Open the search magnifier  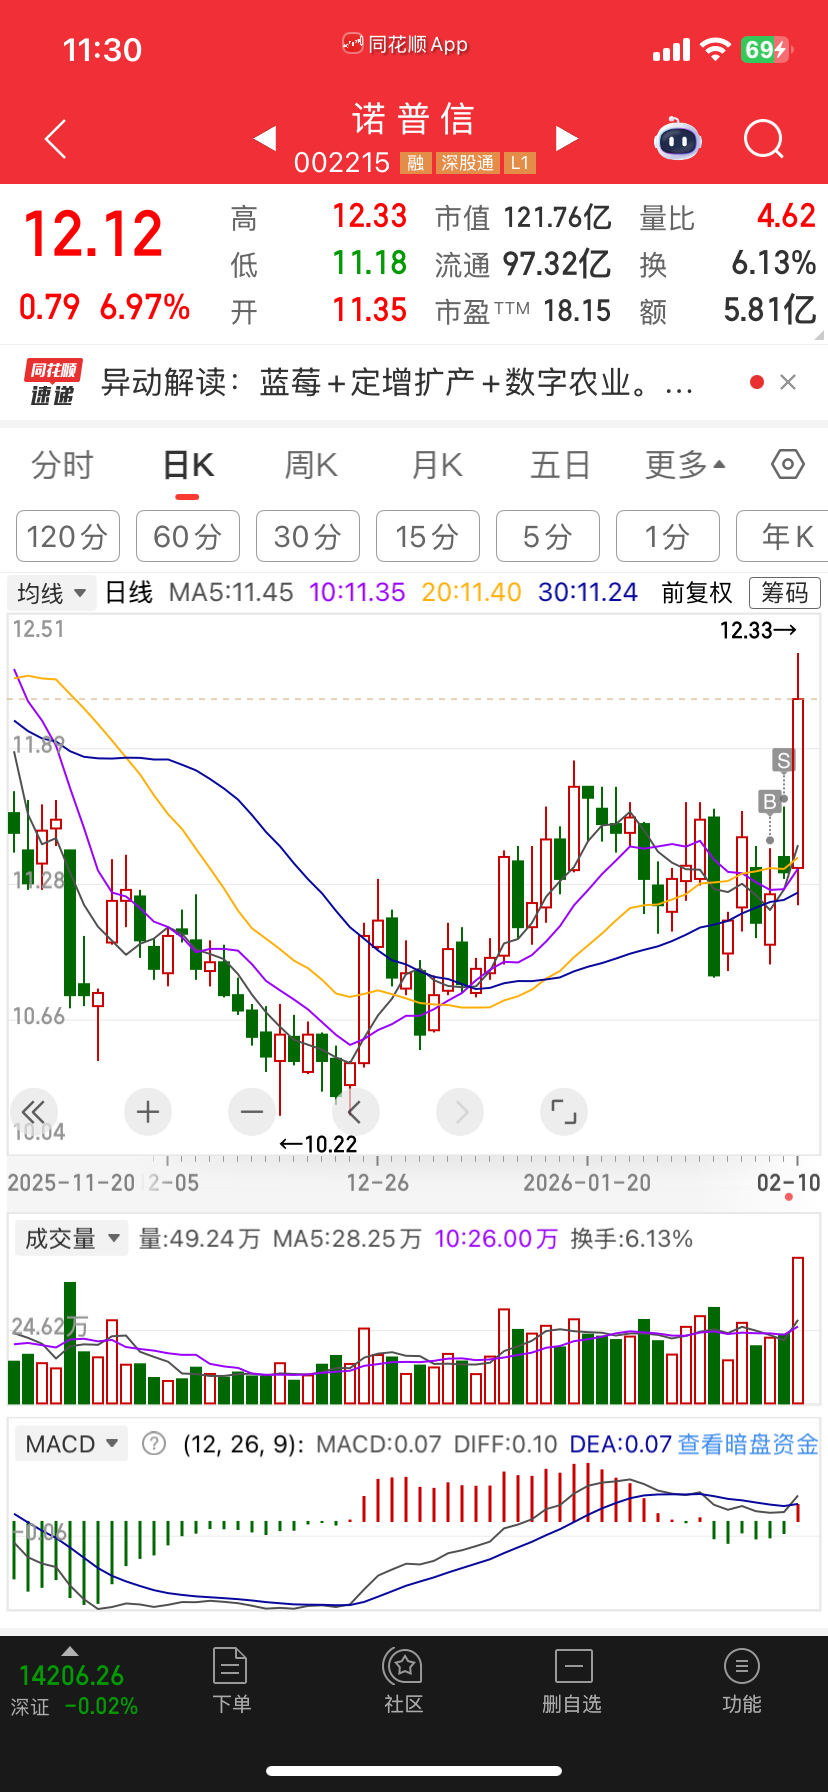(x=764, y=139)
